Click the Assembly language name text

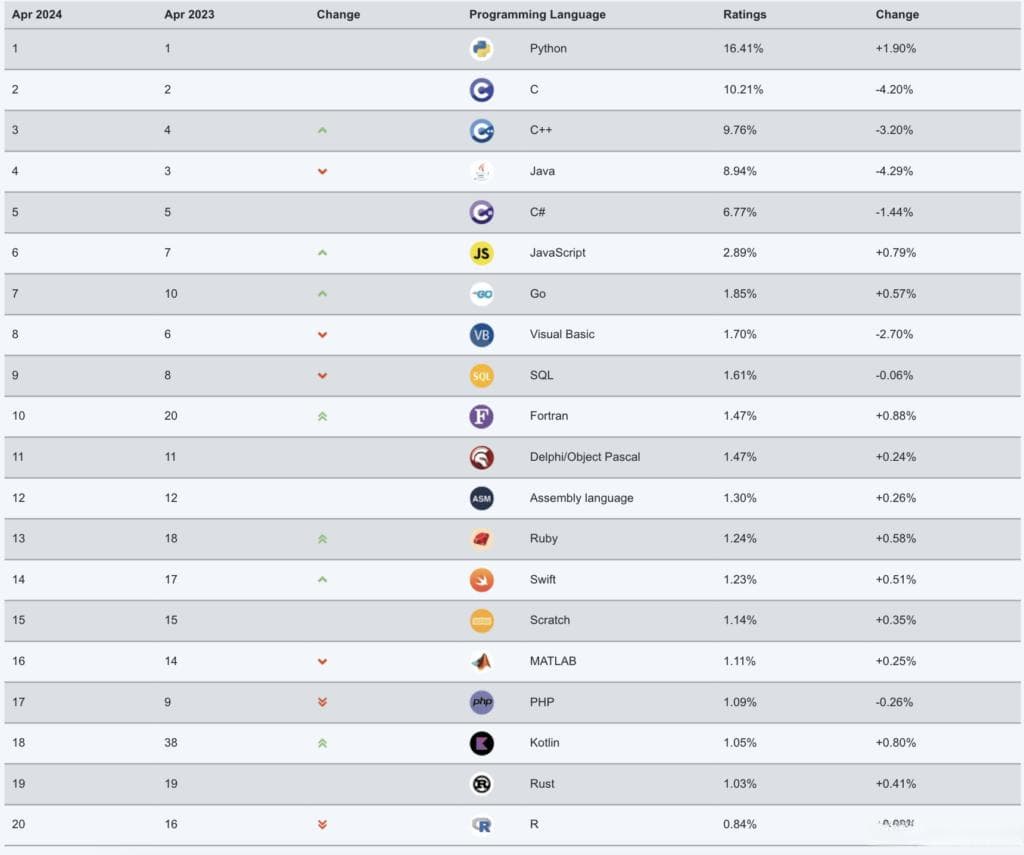point(581,498)
